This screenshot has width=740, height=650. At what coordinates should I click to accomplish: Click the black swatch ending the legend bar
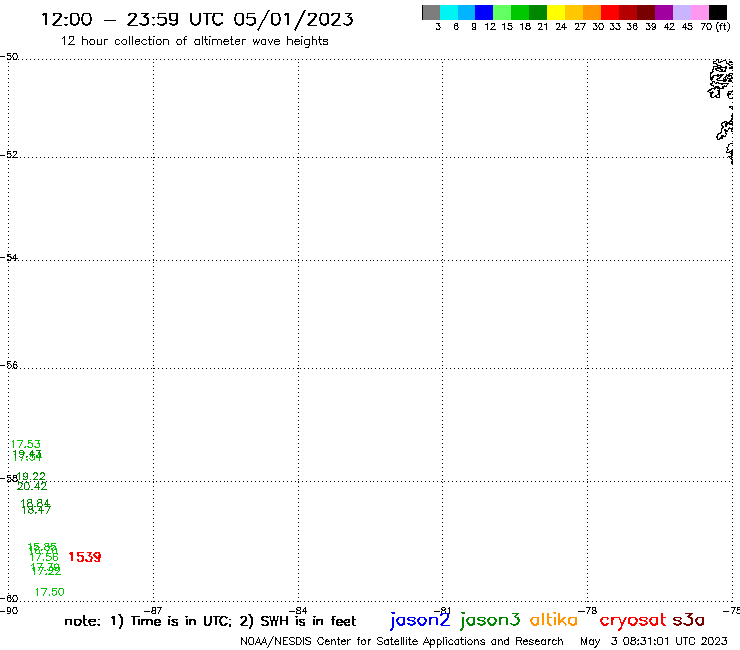click(718, 13)
